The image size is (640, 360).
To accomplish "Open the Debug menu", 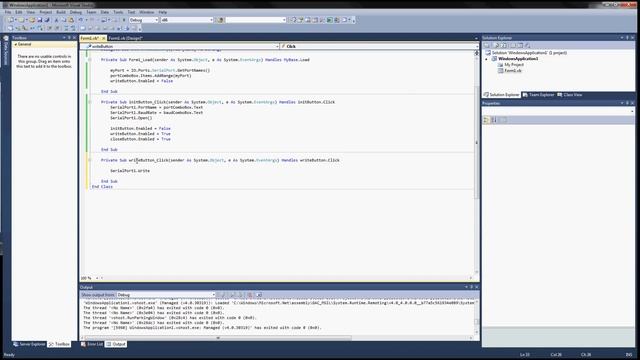I will coord(76,12).
